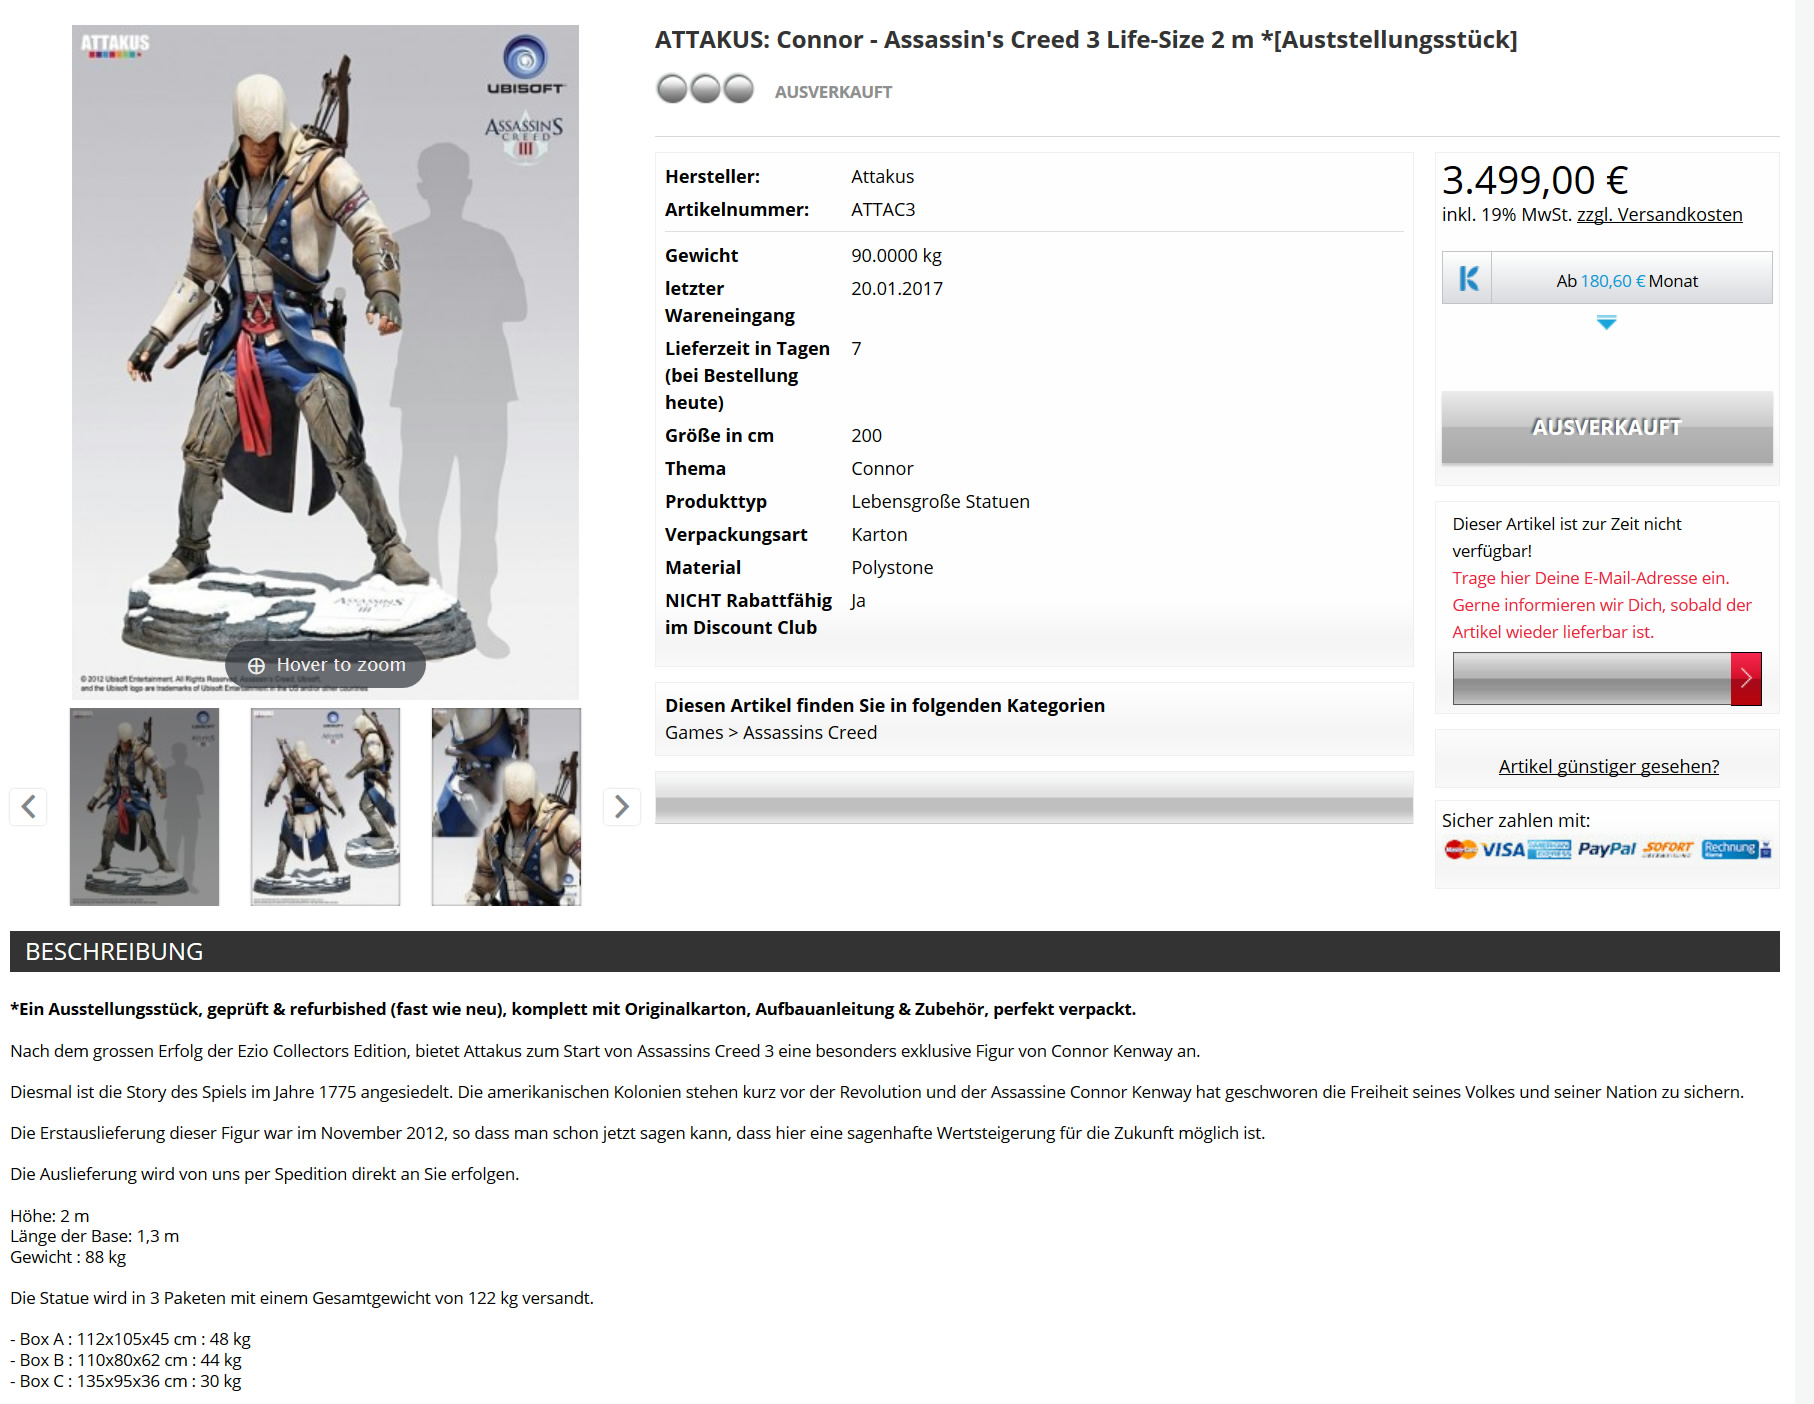Click the main Connor product image
Screen dimensions: 1814x1404
325,362
